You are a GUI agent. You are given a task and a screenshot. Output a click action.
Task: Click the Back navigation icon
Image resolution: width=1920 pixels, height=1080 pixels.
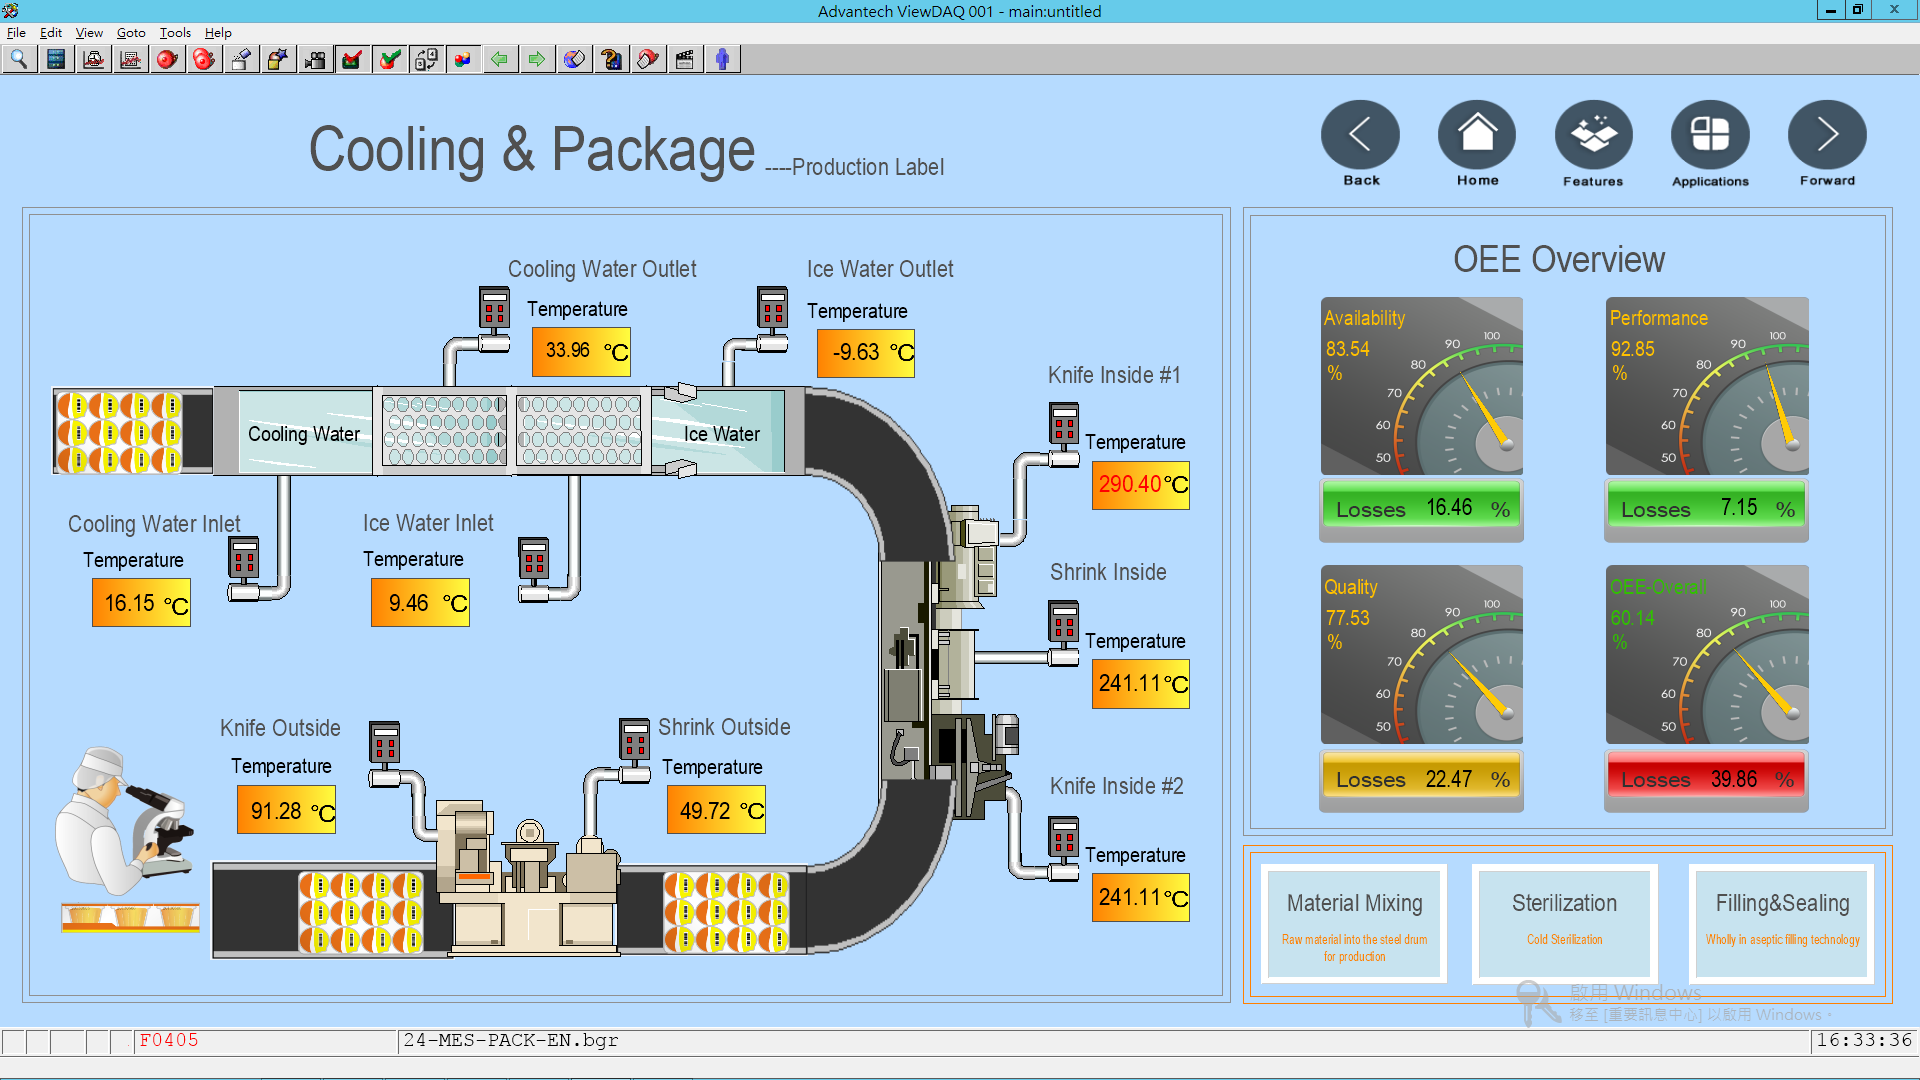point(1360,142)
